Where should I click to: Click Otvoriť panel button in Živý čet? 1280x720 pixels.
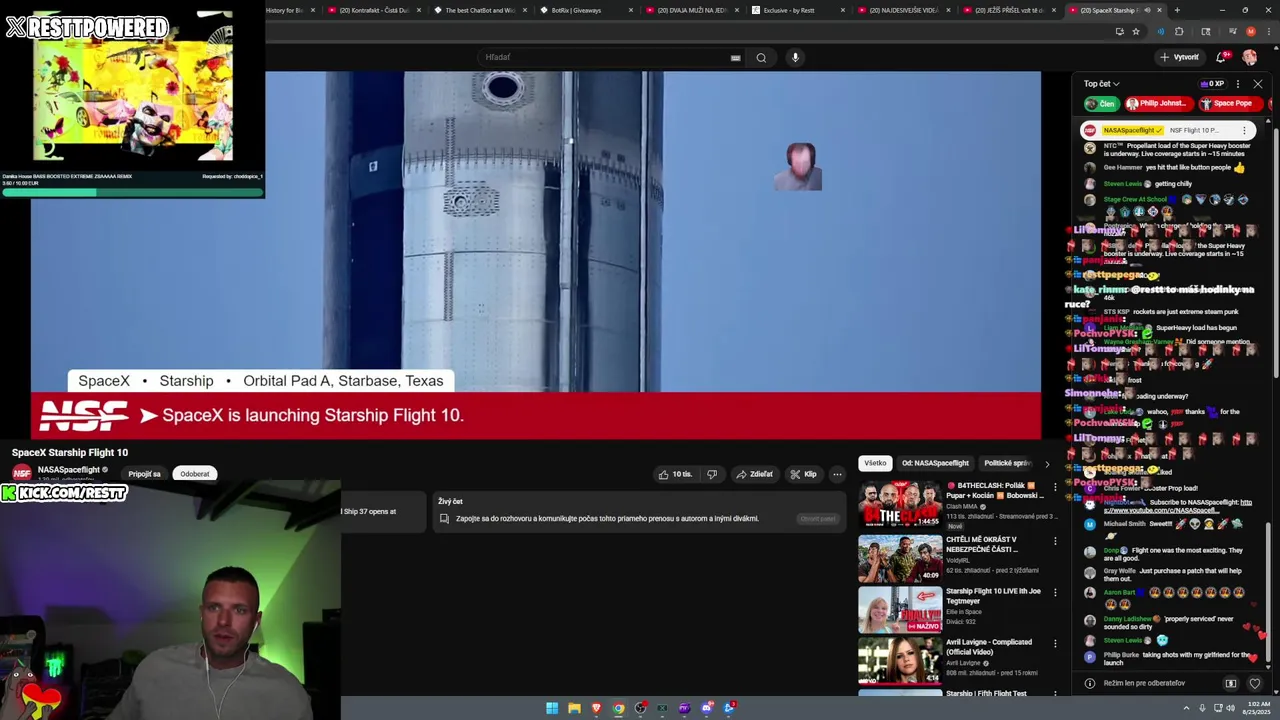click(817, 519)
